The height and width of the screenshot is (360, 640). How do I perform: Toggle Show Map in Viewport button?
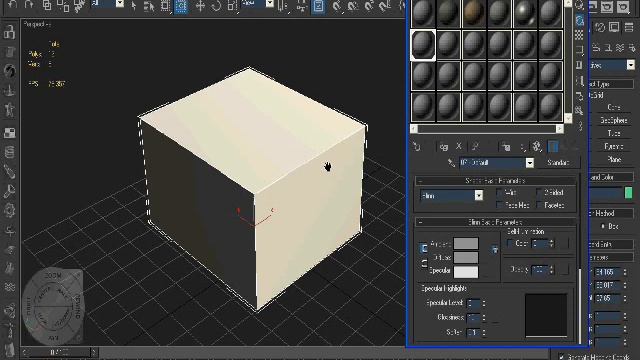[x=537, y=147]
